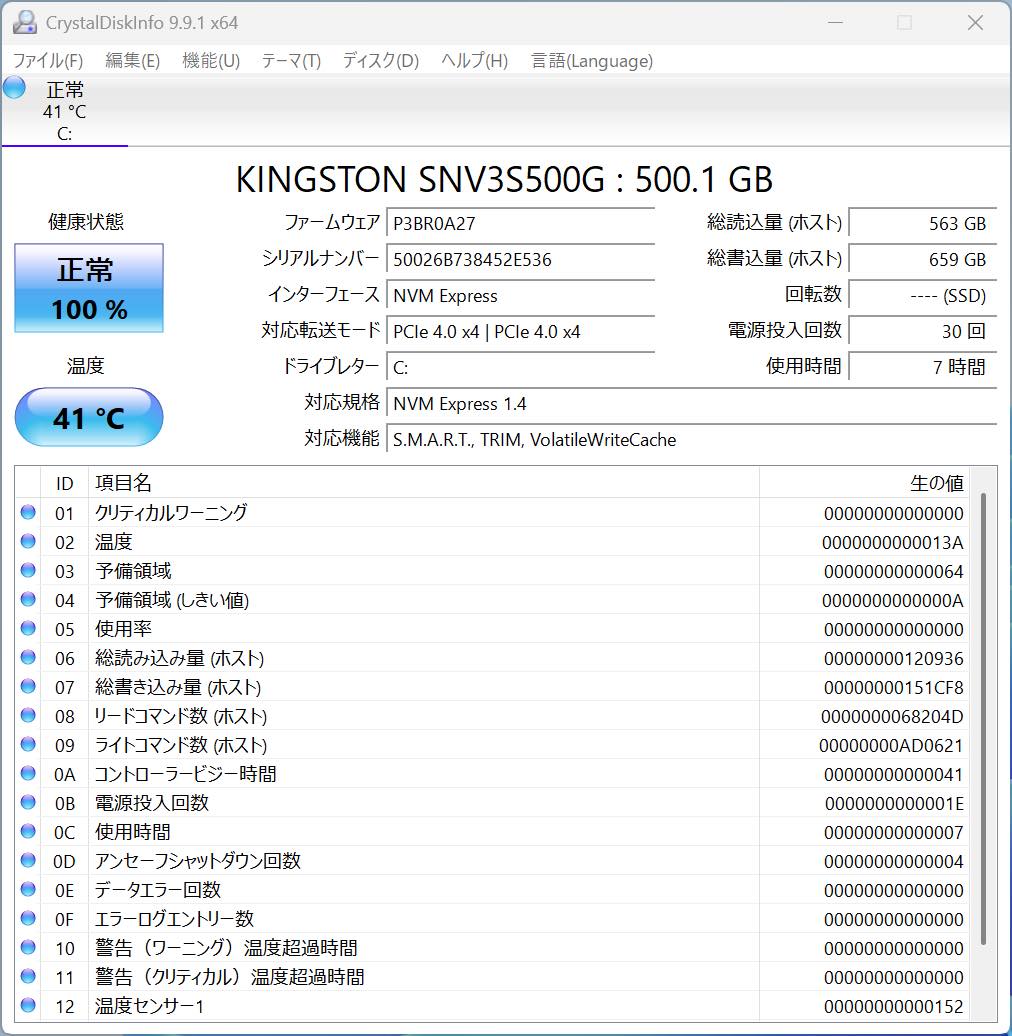1012x1036 pixels.
Task: Click the status orb for 04 予備領域 (しきい値)
Action: tap(28, 599)
